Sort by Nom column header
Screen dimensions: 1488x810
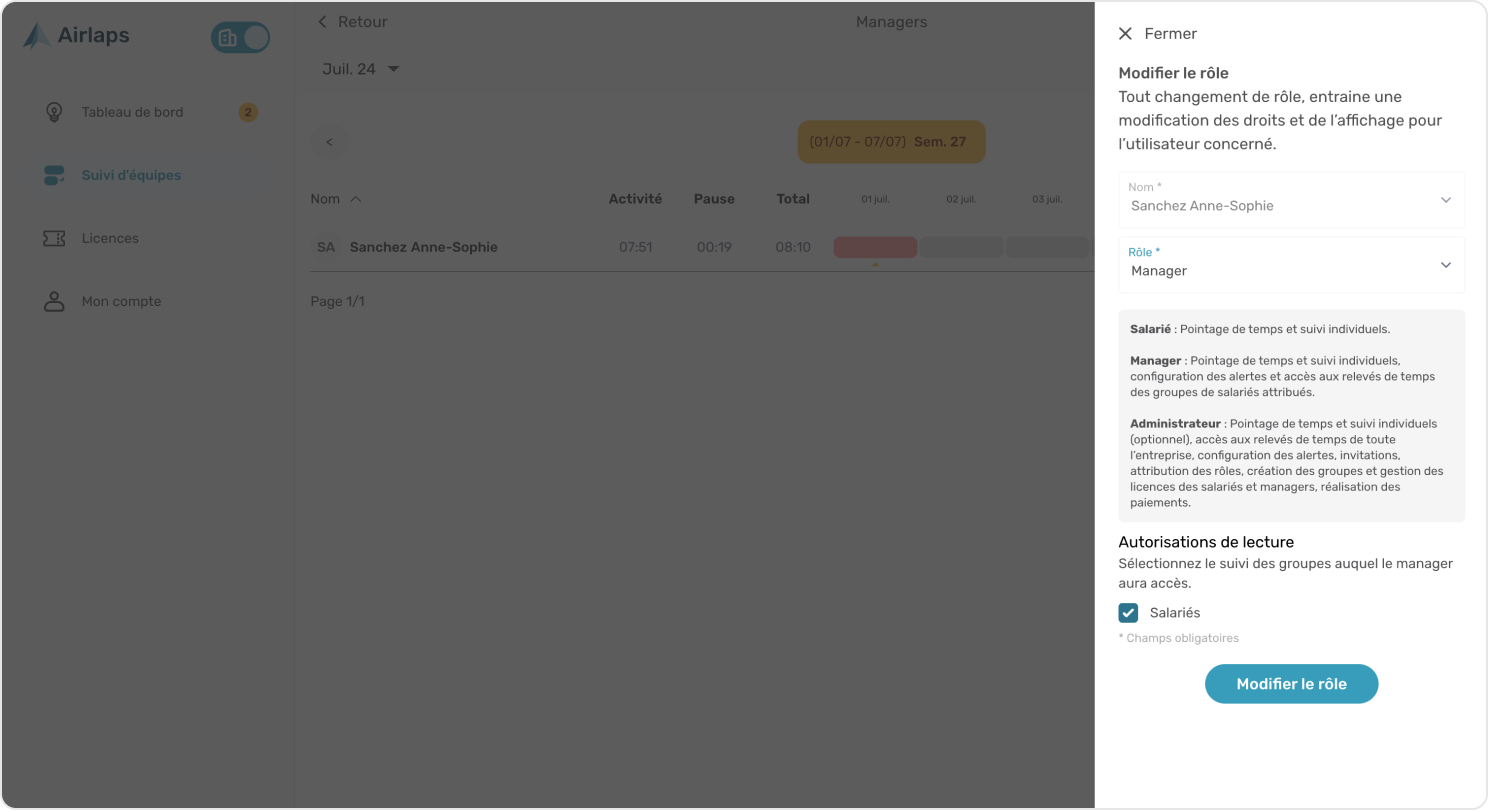336,199
